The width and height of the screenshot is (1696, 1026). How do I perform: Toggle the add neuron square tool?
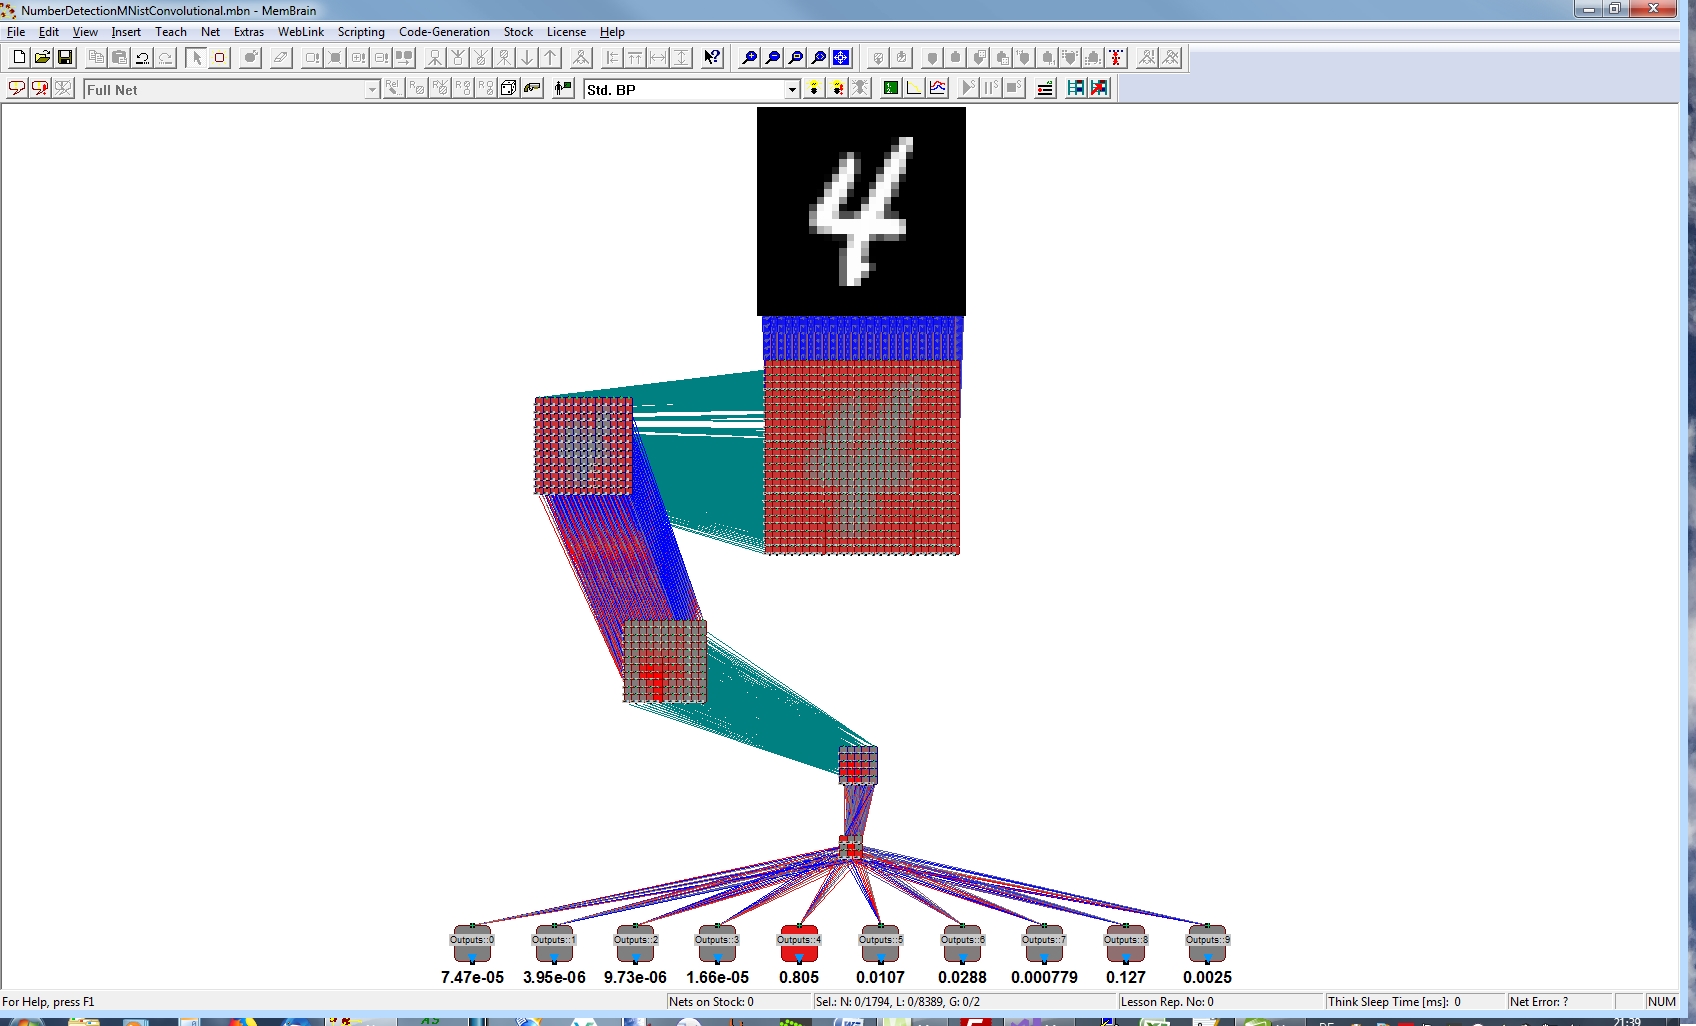(219, 58)
